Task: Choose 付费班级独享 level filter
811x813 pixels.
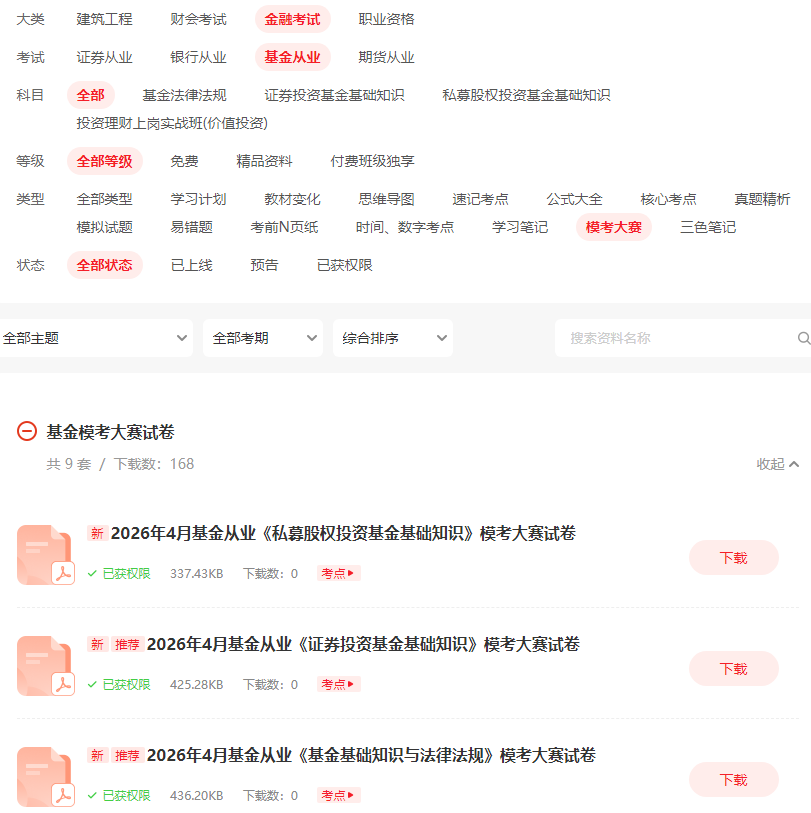Action: click(x=372, y=161)
